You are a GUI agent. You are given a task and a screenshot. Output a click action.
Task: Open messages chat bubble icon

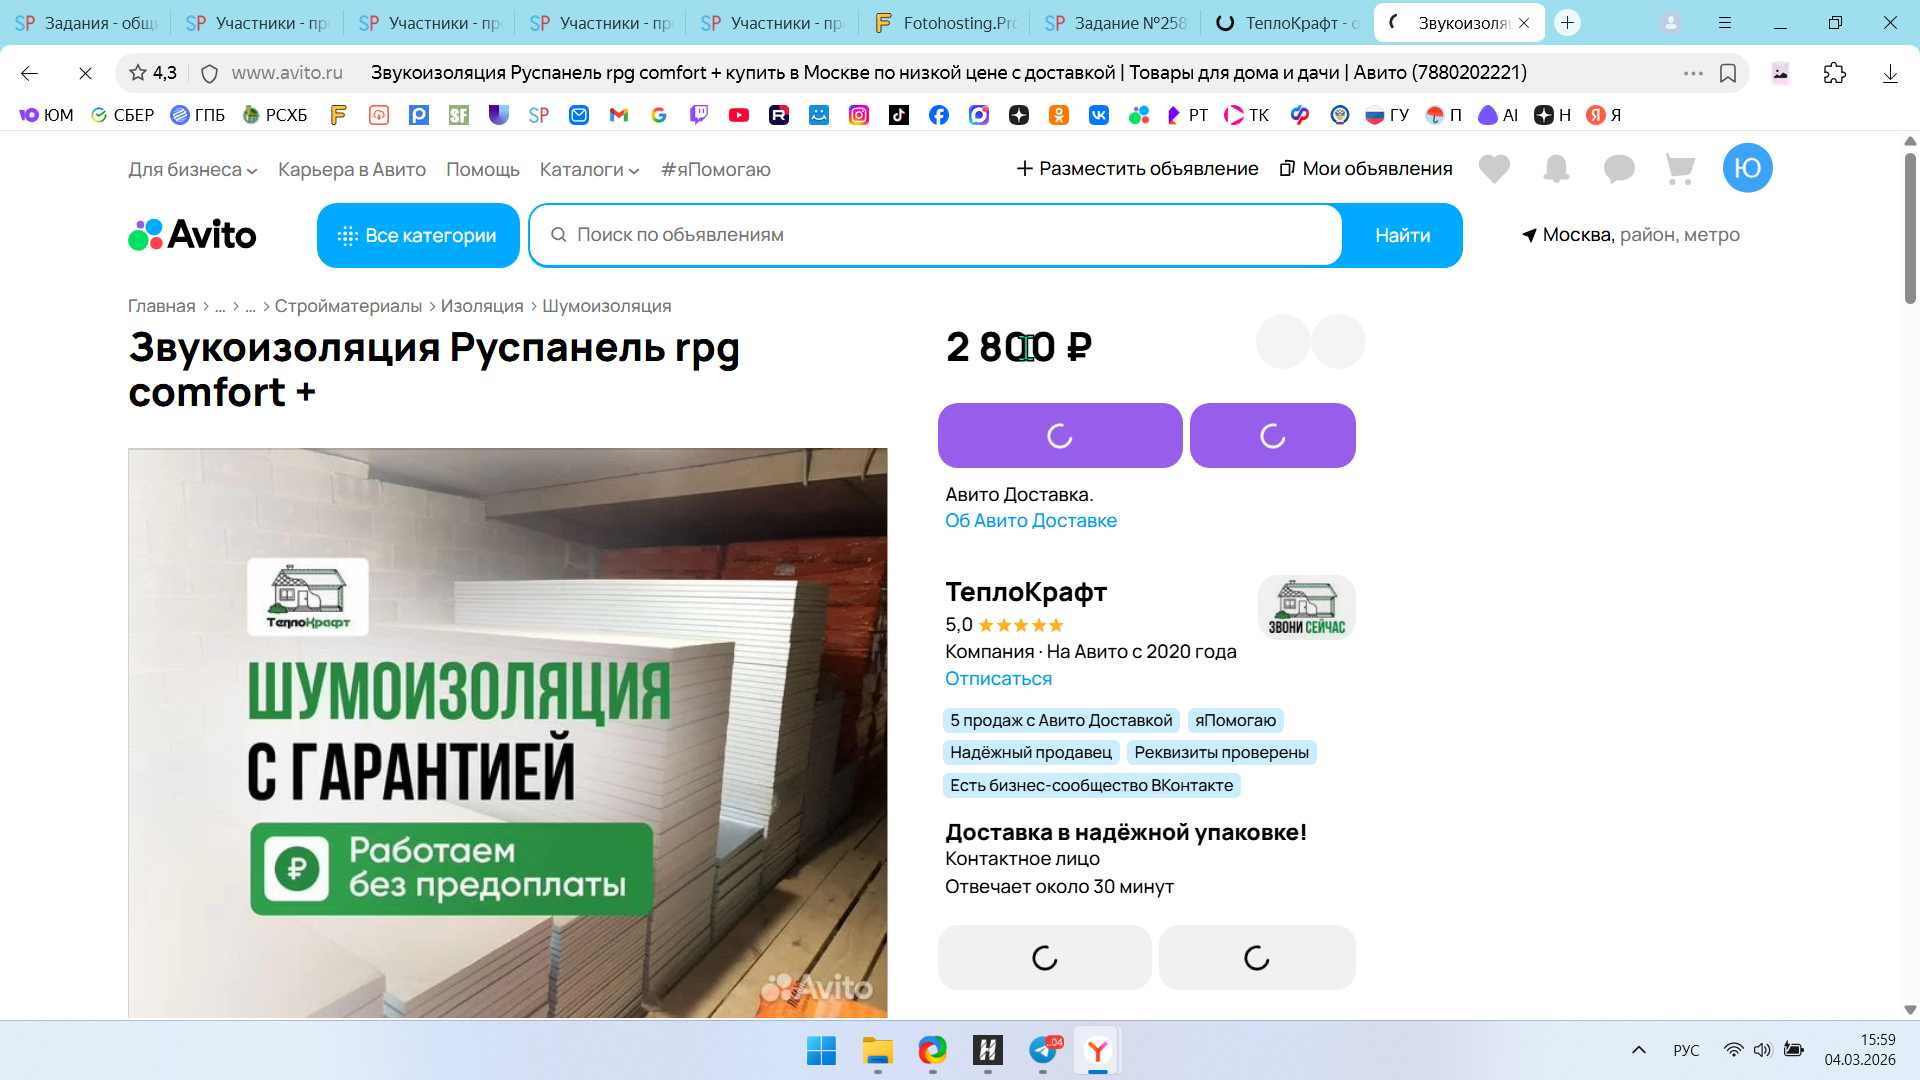(x=1618, y=169)
